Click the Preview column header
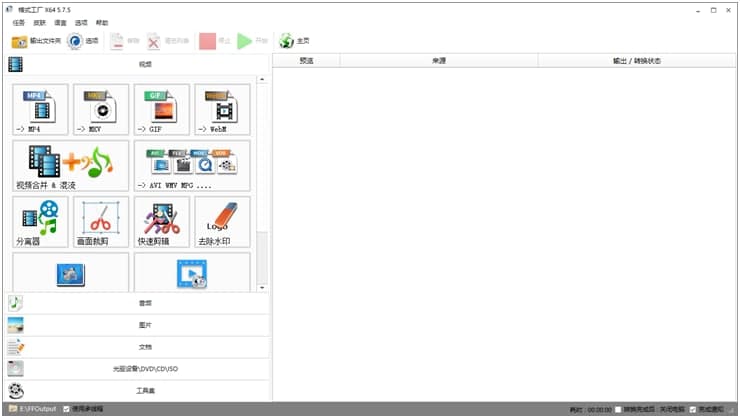This screenshot has height=418, width=740. pos(306,60)
